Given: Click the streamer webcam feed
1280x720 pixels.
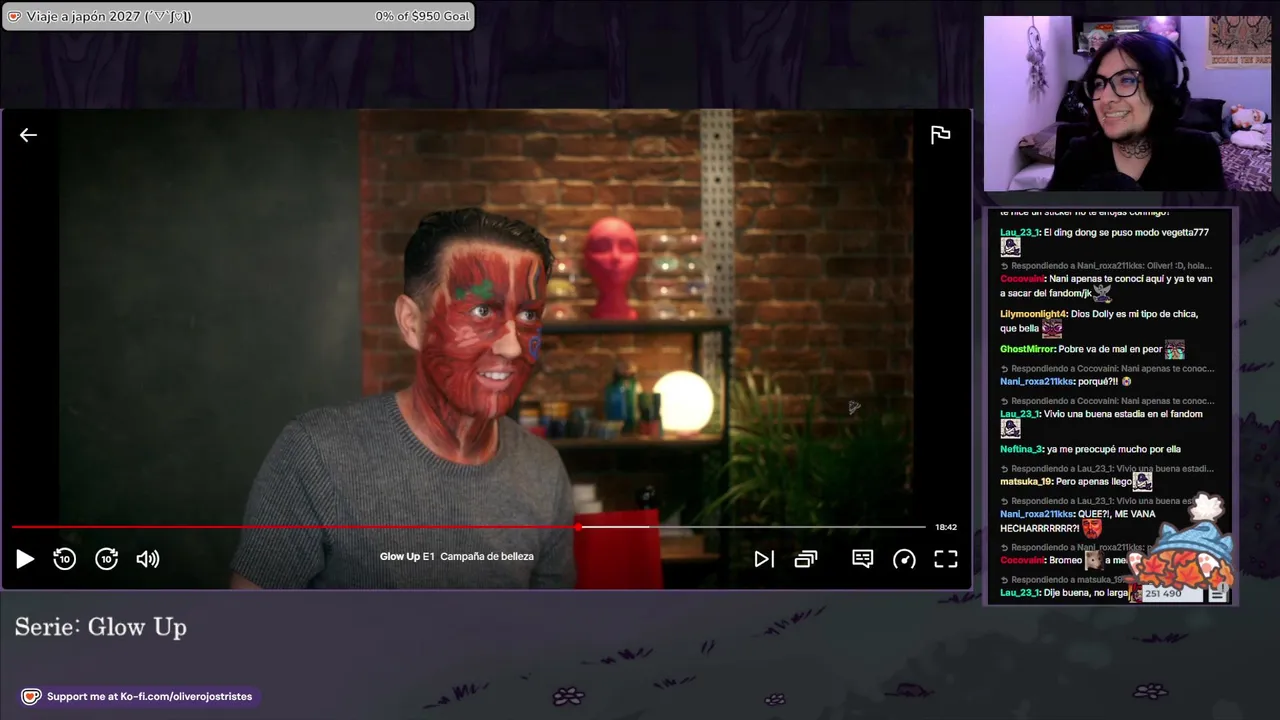Looking at the screenshot, I should point(1127,103).
